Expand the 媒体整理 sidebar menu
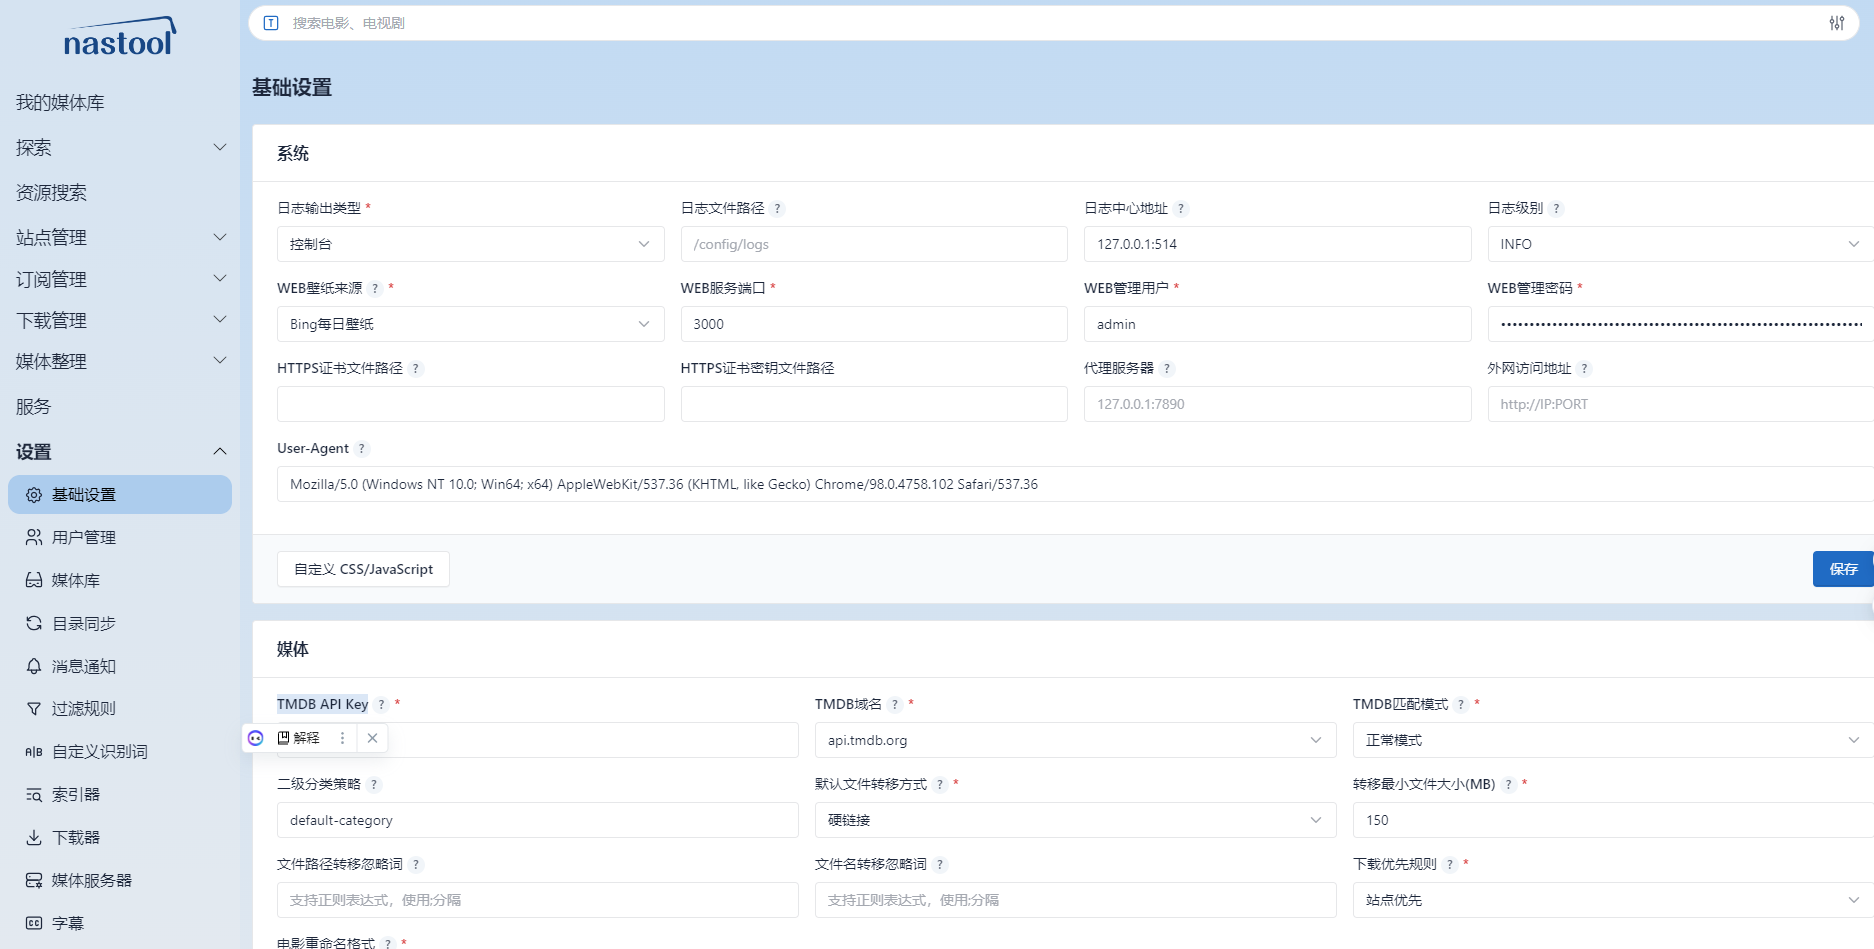 point(120,361)
